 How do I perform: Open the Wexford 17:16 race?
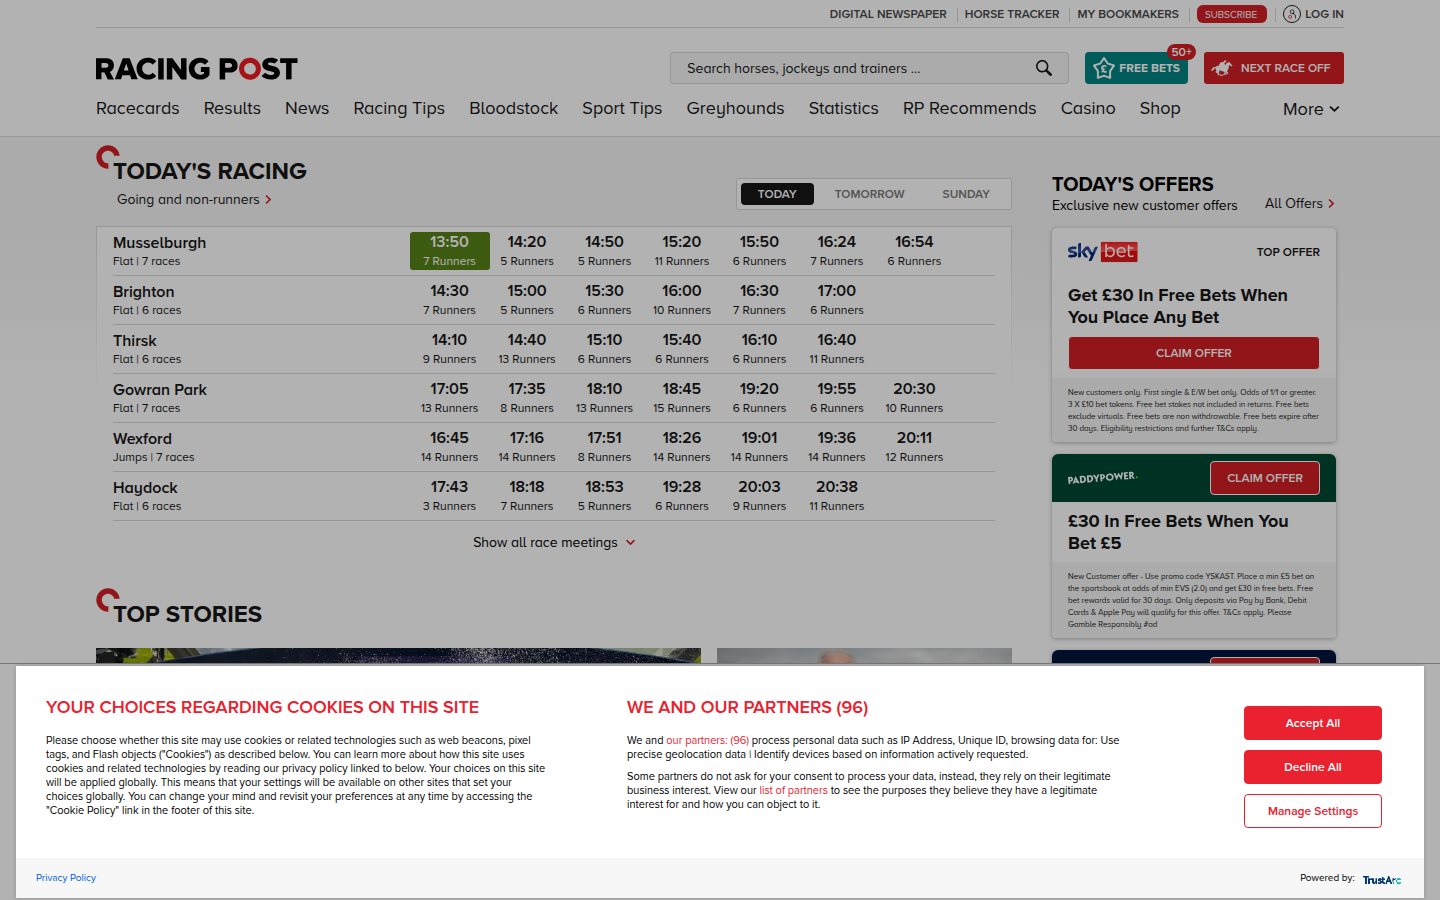pos(527,447)
